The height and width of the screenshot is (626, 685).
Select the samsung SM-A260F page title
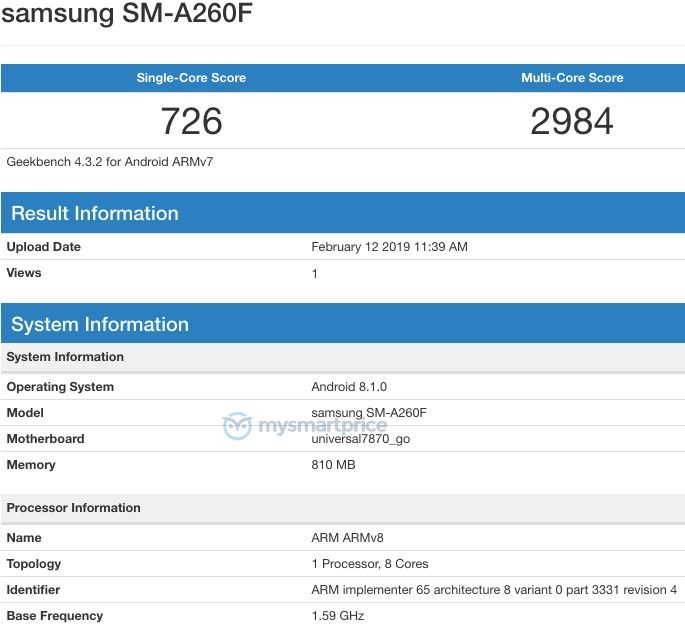tap(127, 13)
